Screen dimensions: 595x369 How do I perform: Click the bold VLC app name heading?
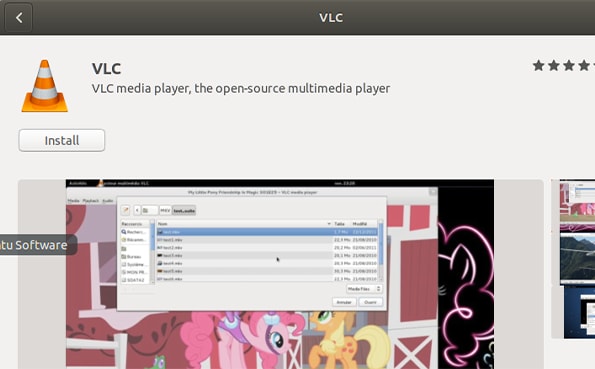click(x=107, y=69)
